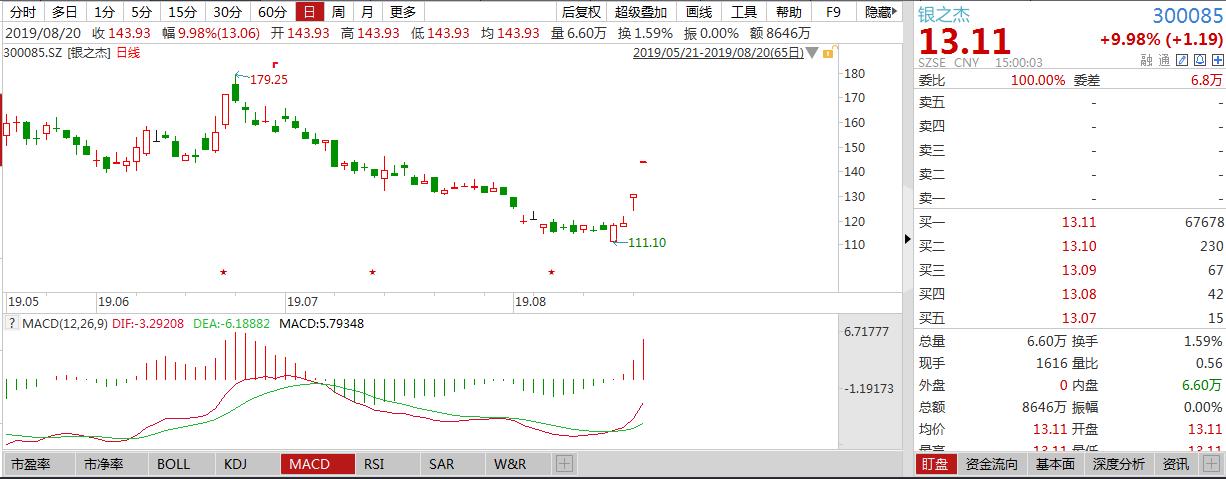Open the 基本面 tab
Viewport: 1226px width, 479px height.
click(x=1056, y=464)
